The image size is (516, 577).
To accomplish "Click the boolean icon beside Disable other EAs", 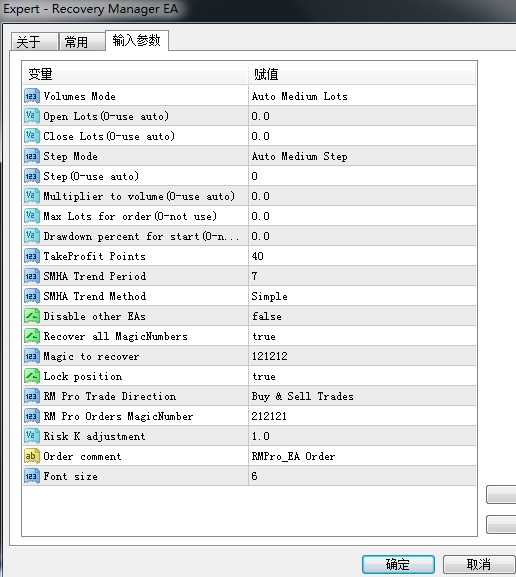I will pos(32,316).
